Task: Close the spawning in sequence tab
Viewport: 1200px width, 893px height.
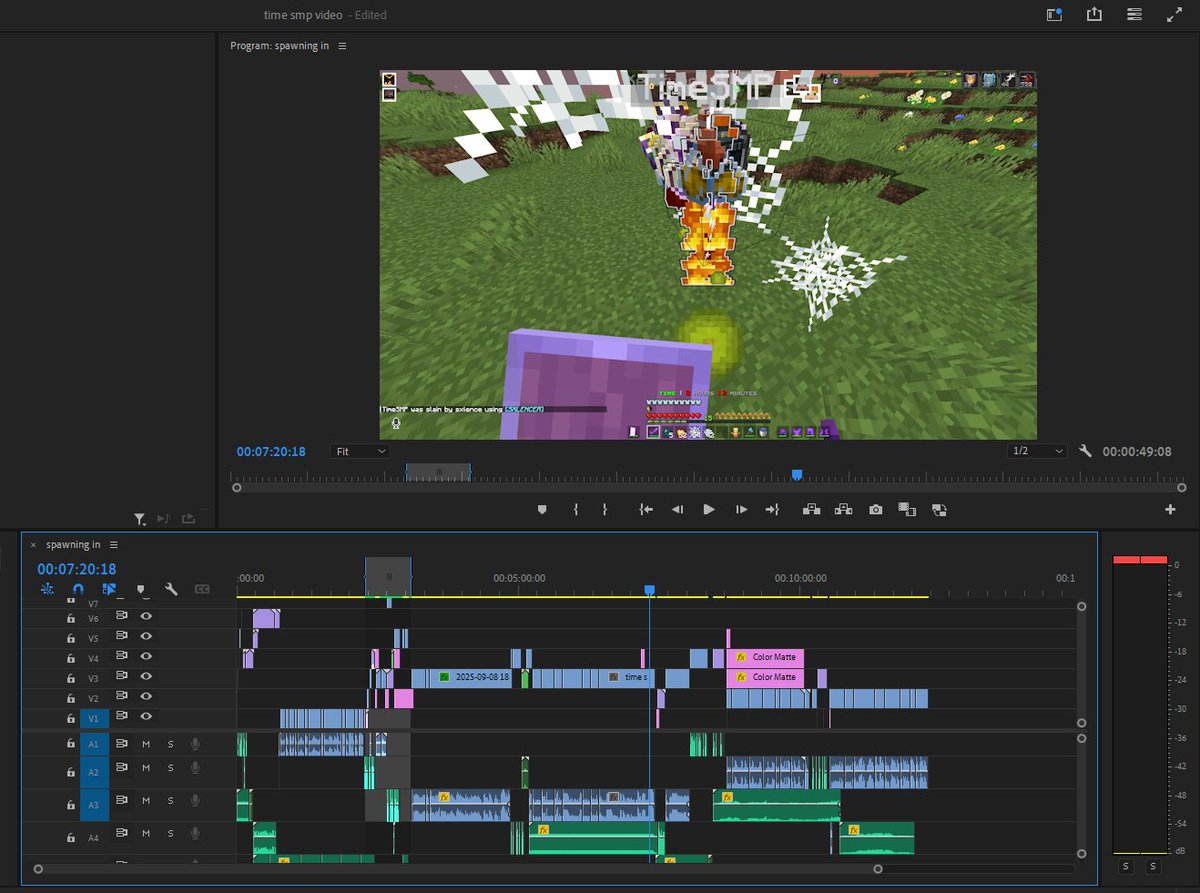Action: pyautogui.click(x=33, y=545)
